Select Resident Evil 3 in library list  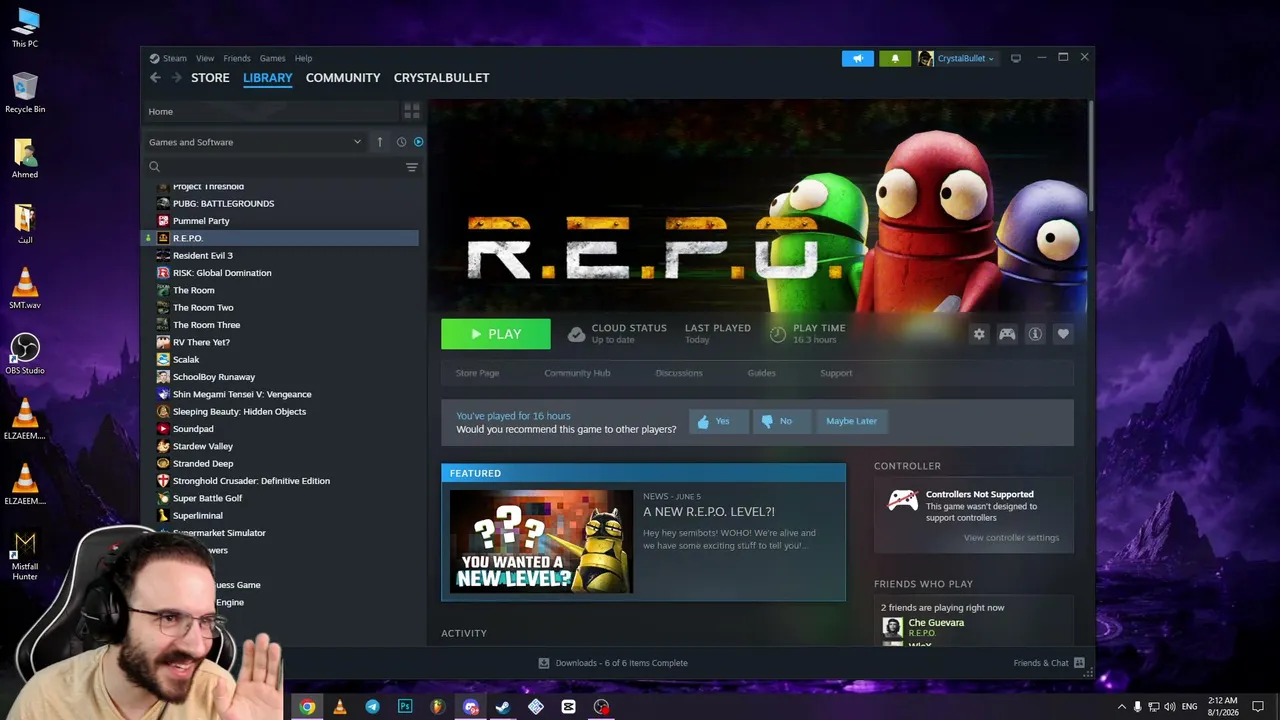tap(203, 256)
